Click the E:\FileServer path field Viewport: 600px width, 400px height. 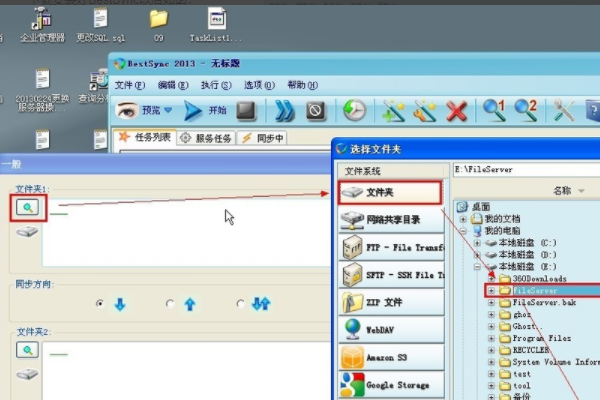click(x=527, y=170)
